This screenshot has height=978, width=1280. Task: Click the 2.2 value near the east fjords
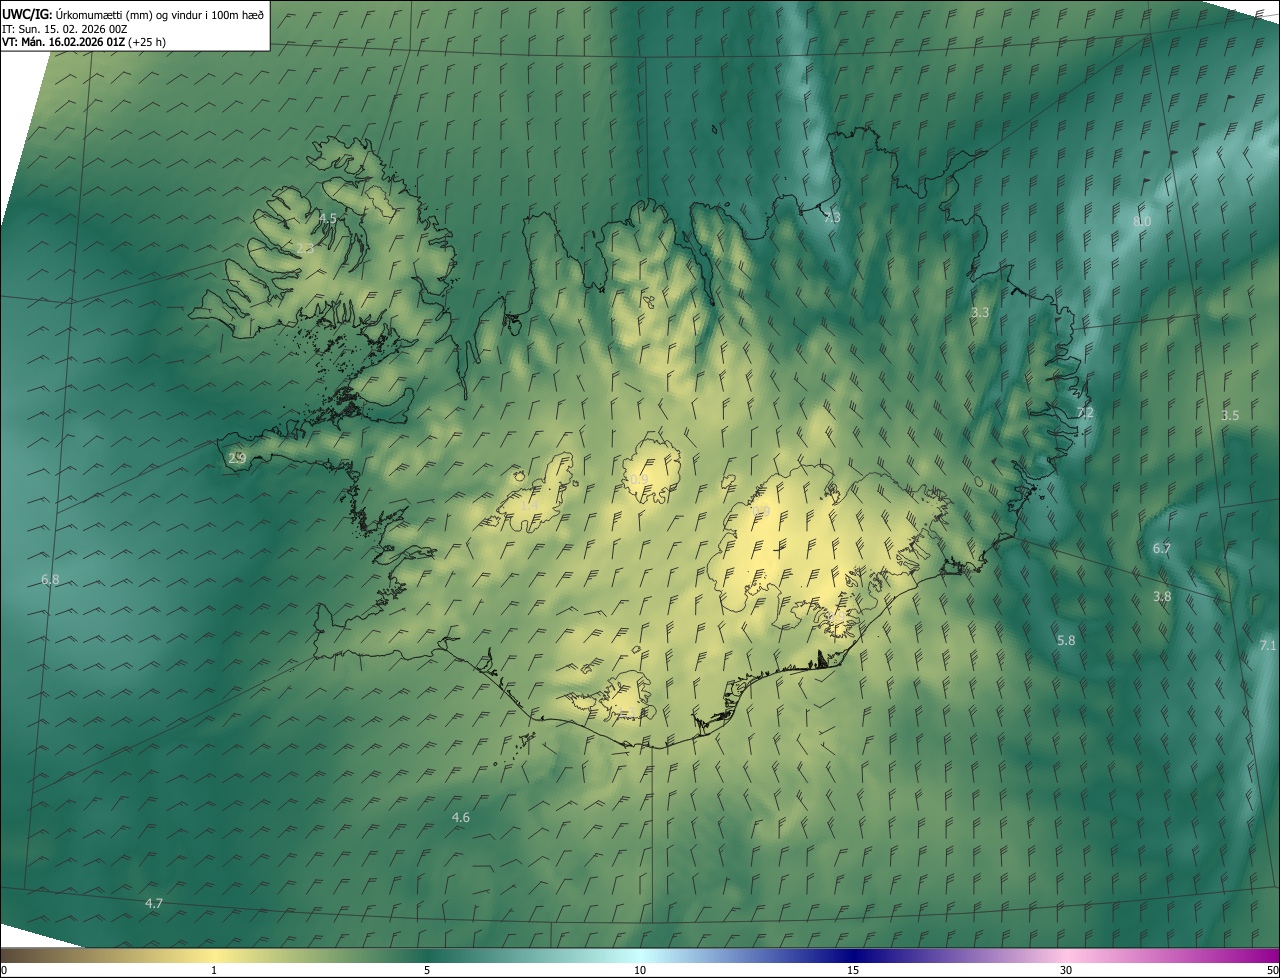coord(1085,413)
